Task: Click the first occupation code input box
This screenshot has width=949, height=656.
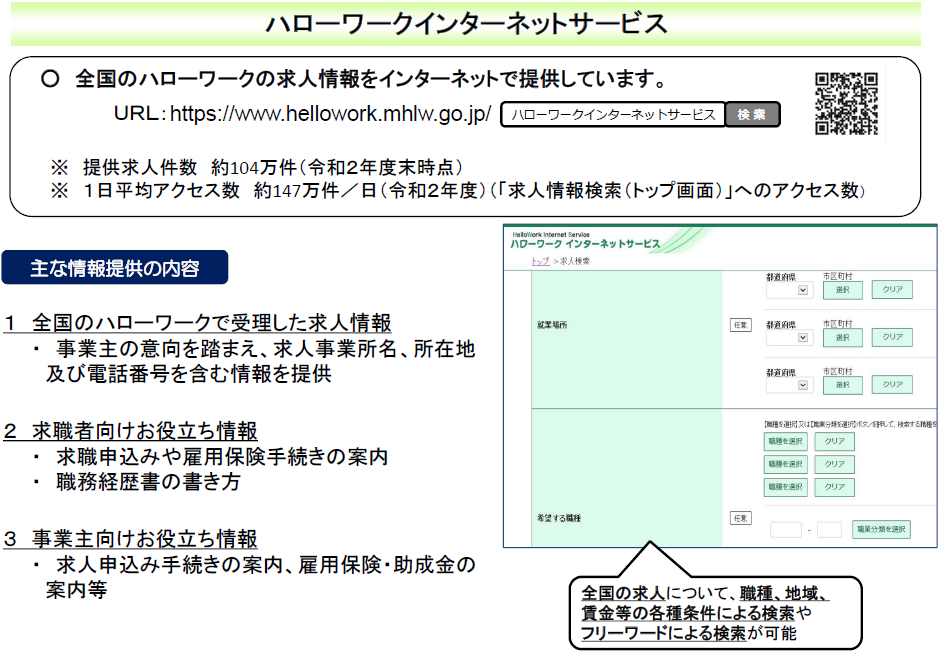Action: (x=786, y=530)
